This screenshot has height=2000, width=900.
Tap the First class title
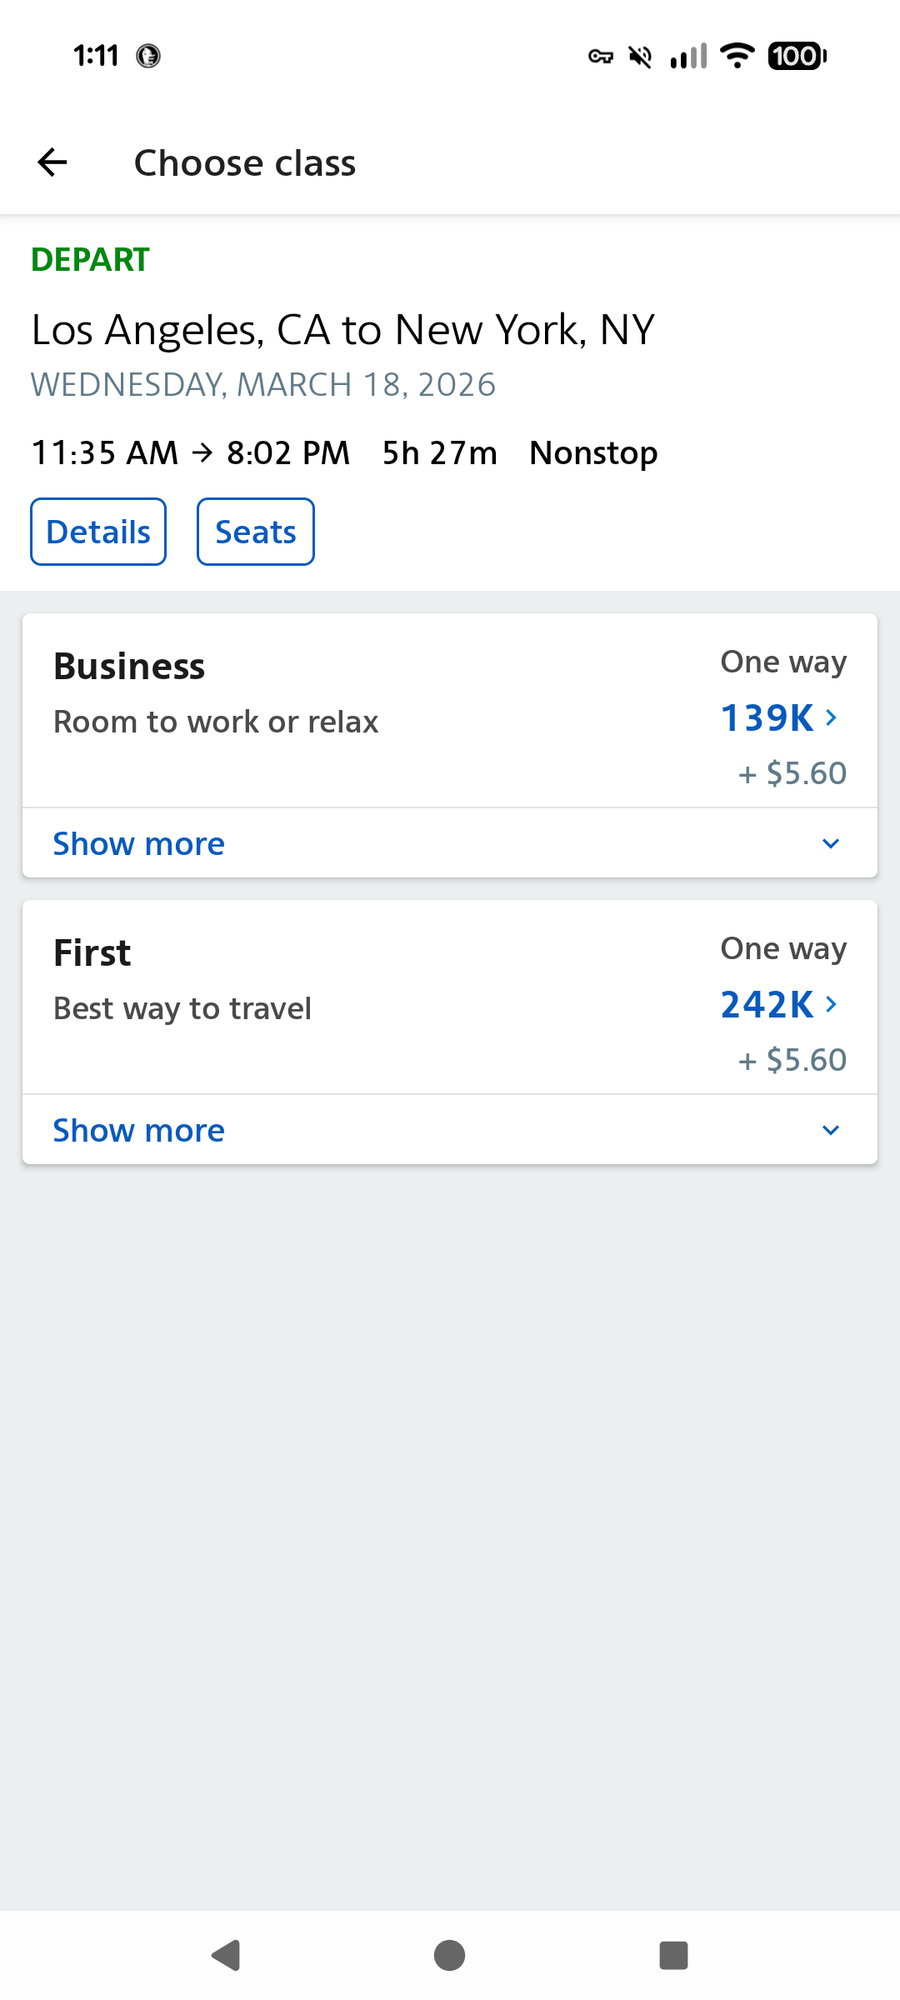[x=92, y=953]
